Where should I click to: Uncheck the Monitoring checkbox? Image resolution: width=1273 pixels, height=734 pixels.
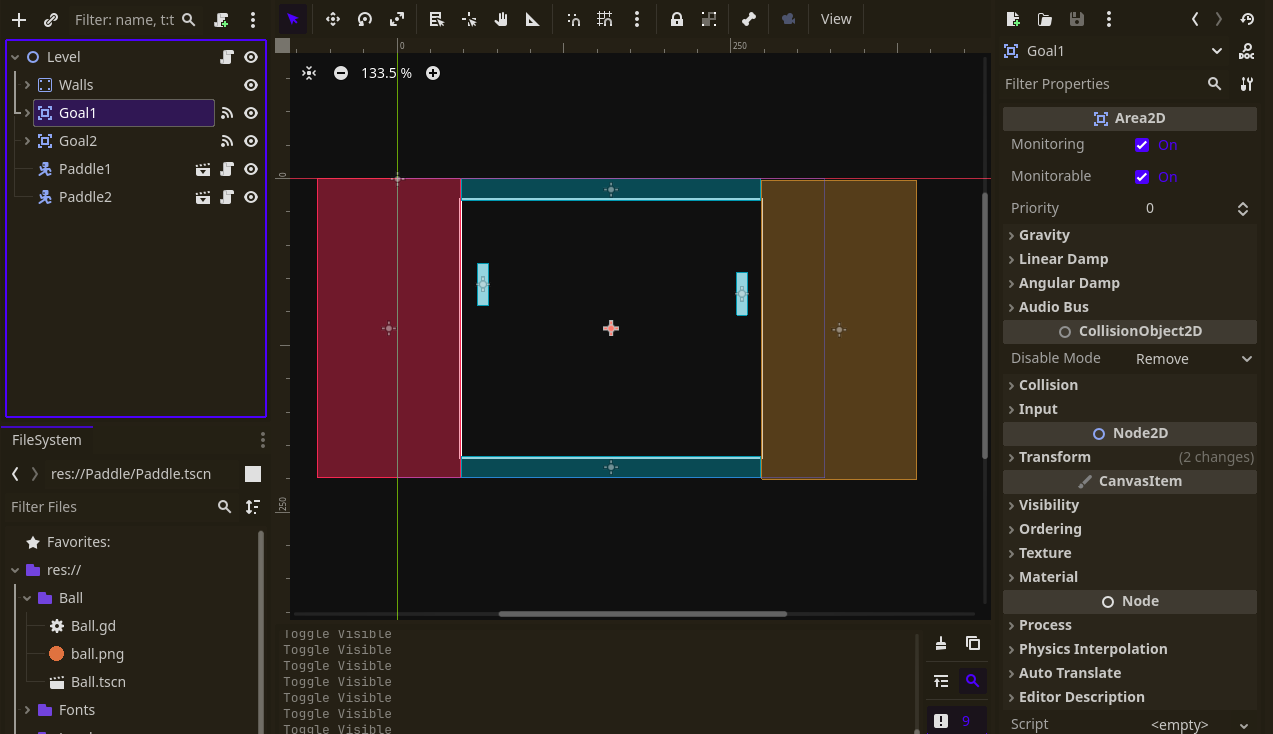pyautogui.click(x=1142, y=144)
